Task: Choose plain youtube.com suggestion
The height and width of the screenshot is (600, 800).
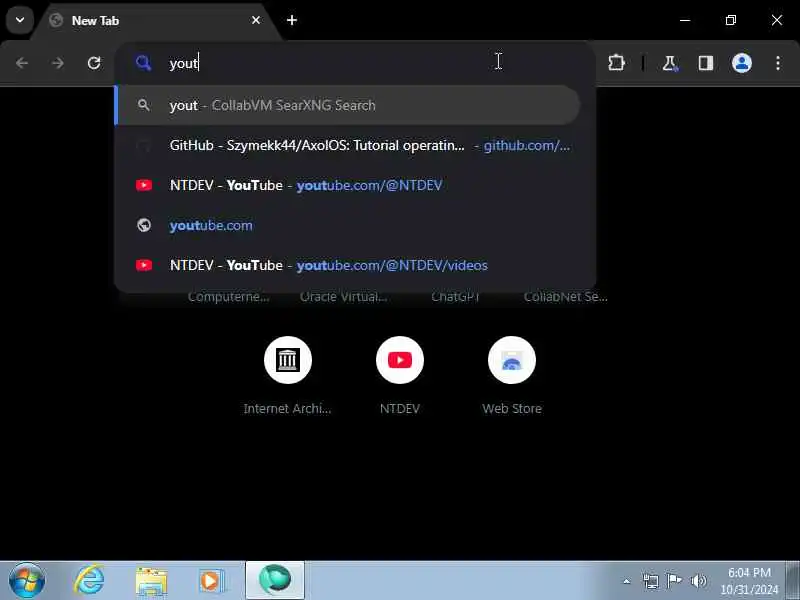Action: tap(348, 226)
